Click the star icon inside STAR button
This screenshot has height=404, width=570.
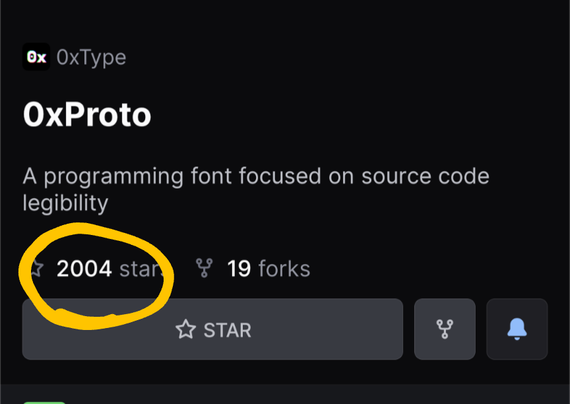point(186,329)
